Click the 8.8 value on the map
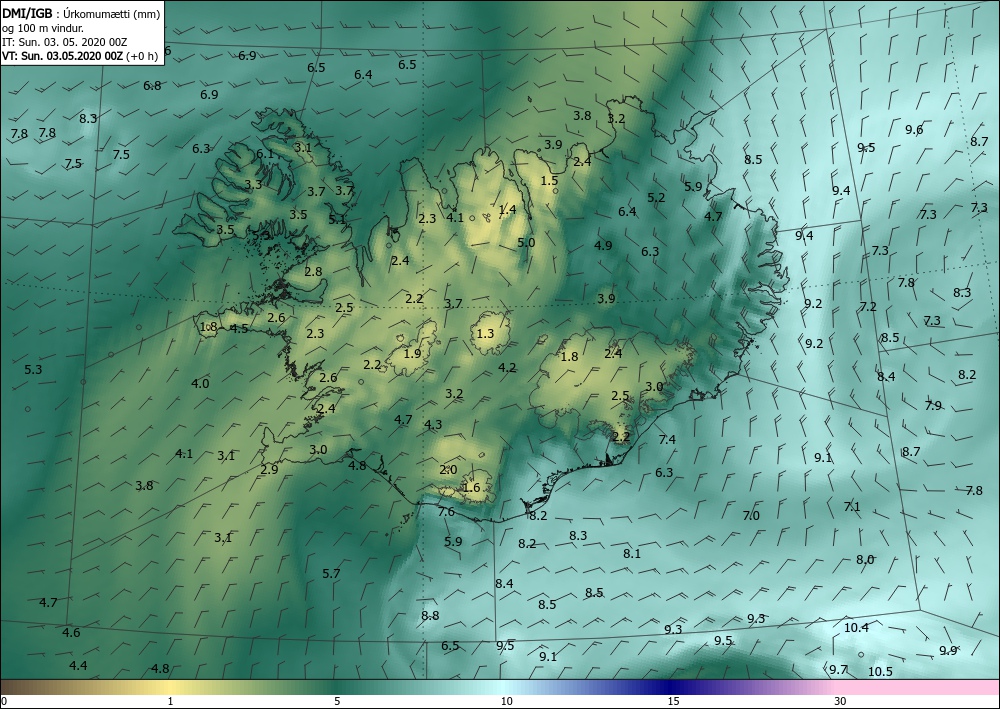 [x=430, y=616]
